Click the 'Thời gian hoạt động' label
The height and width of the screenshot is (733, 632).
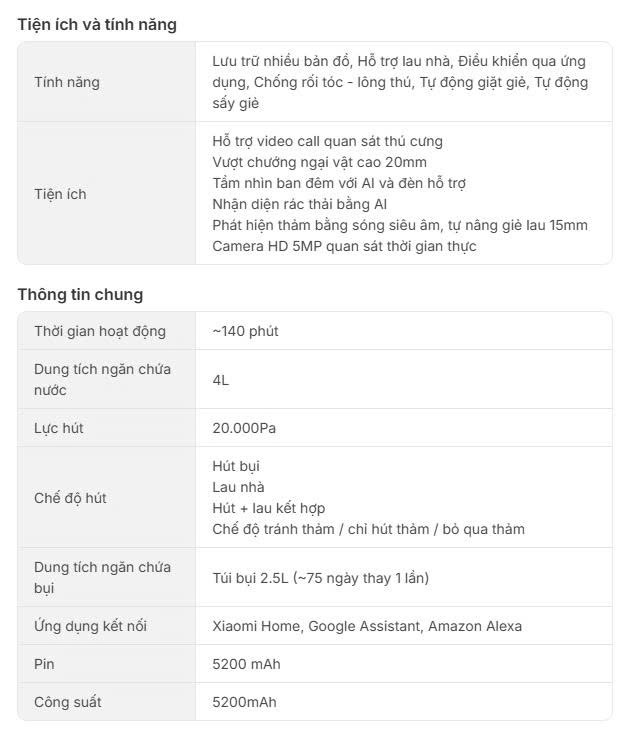tap(100, 331)
